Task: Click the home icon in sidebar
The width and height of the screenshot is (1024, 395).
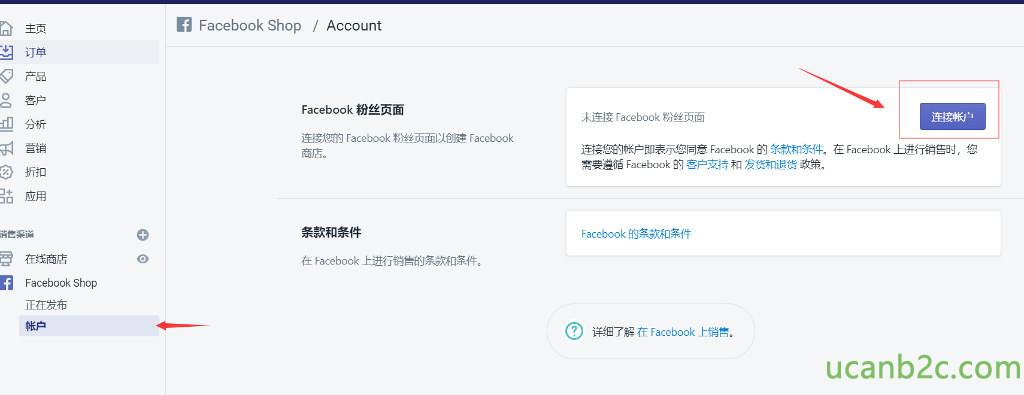Action: (6, 28)
